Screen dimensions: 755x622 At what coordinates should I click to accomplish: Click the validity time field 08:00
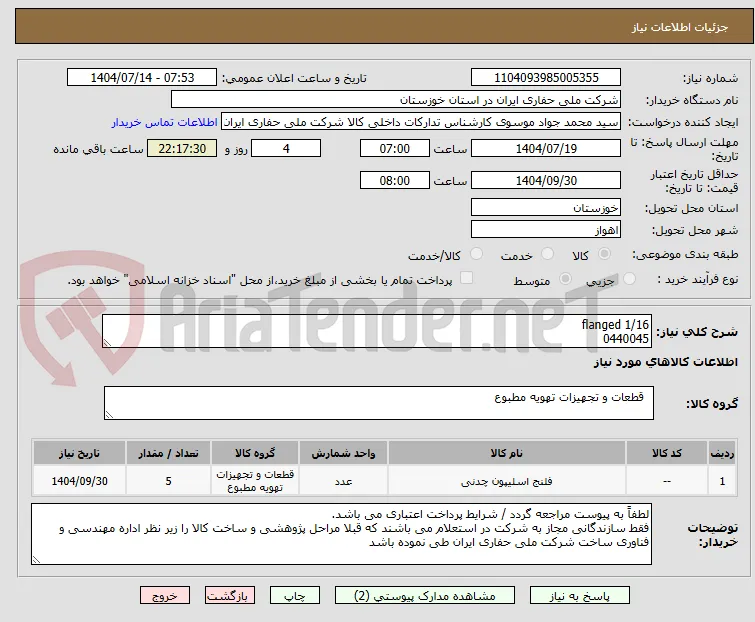tap(394, 181)
